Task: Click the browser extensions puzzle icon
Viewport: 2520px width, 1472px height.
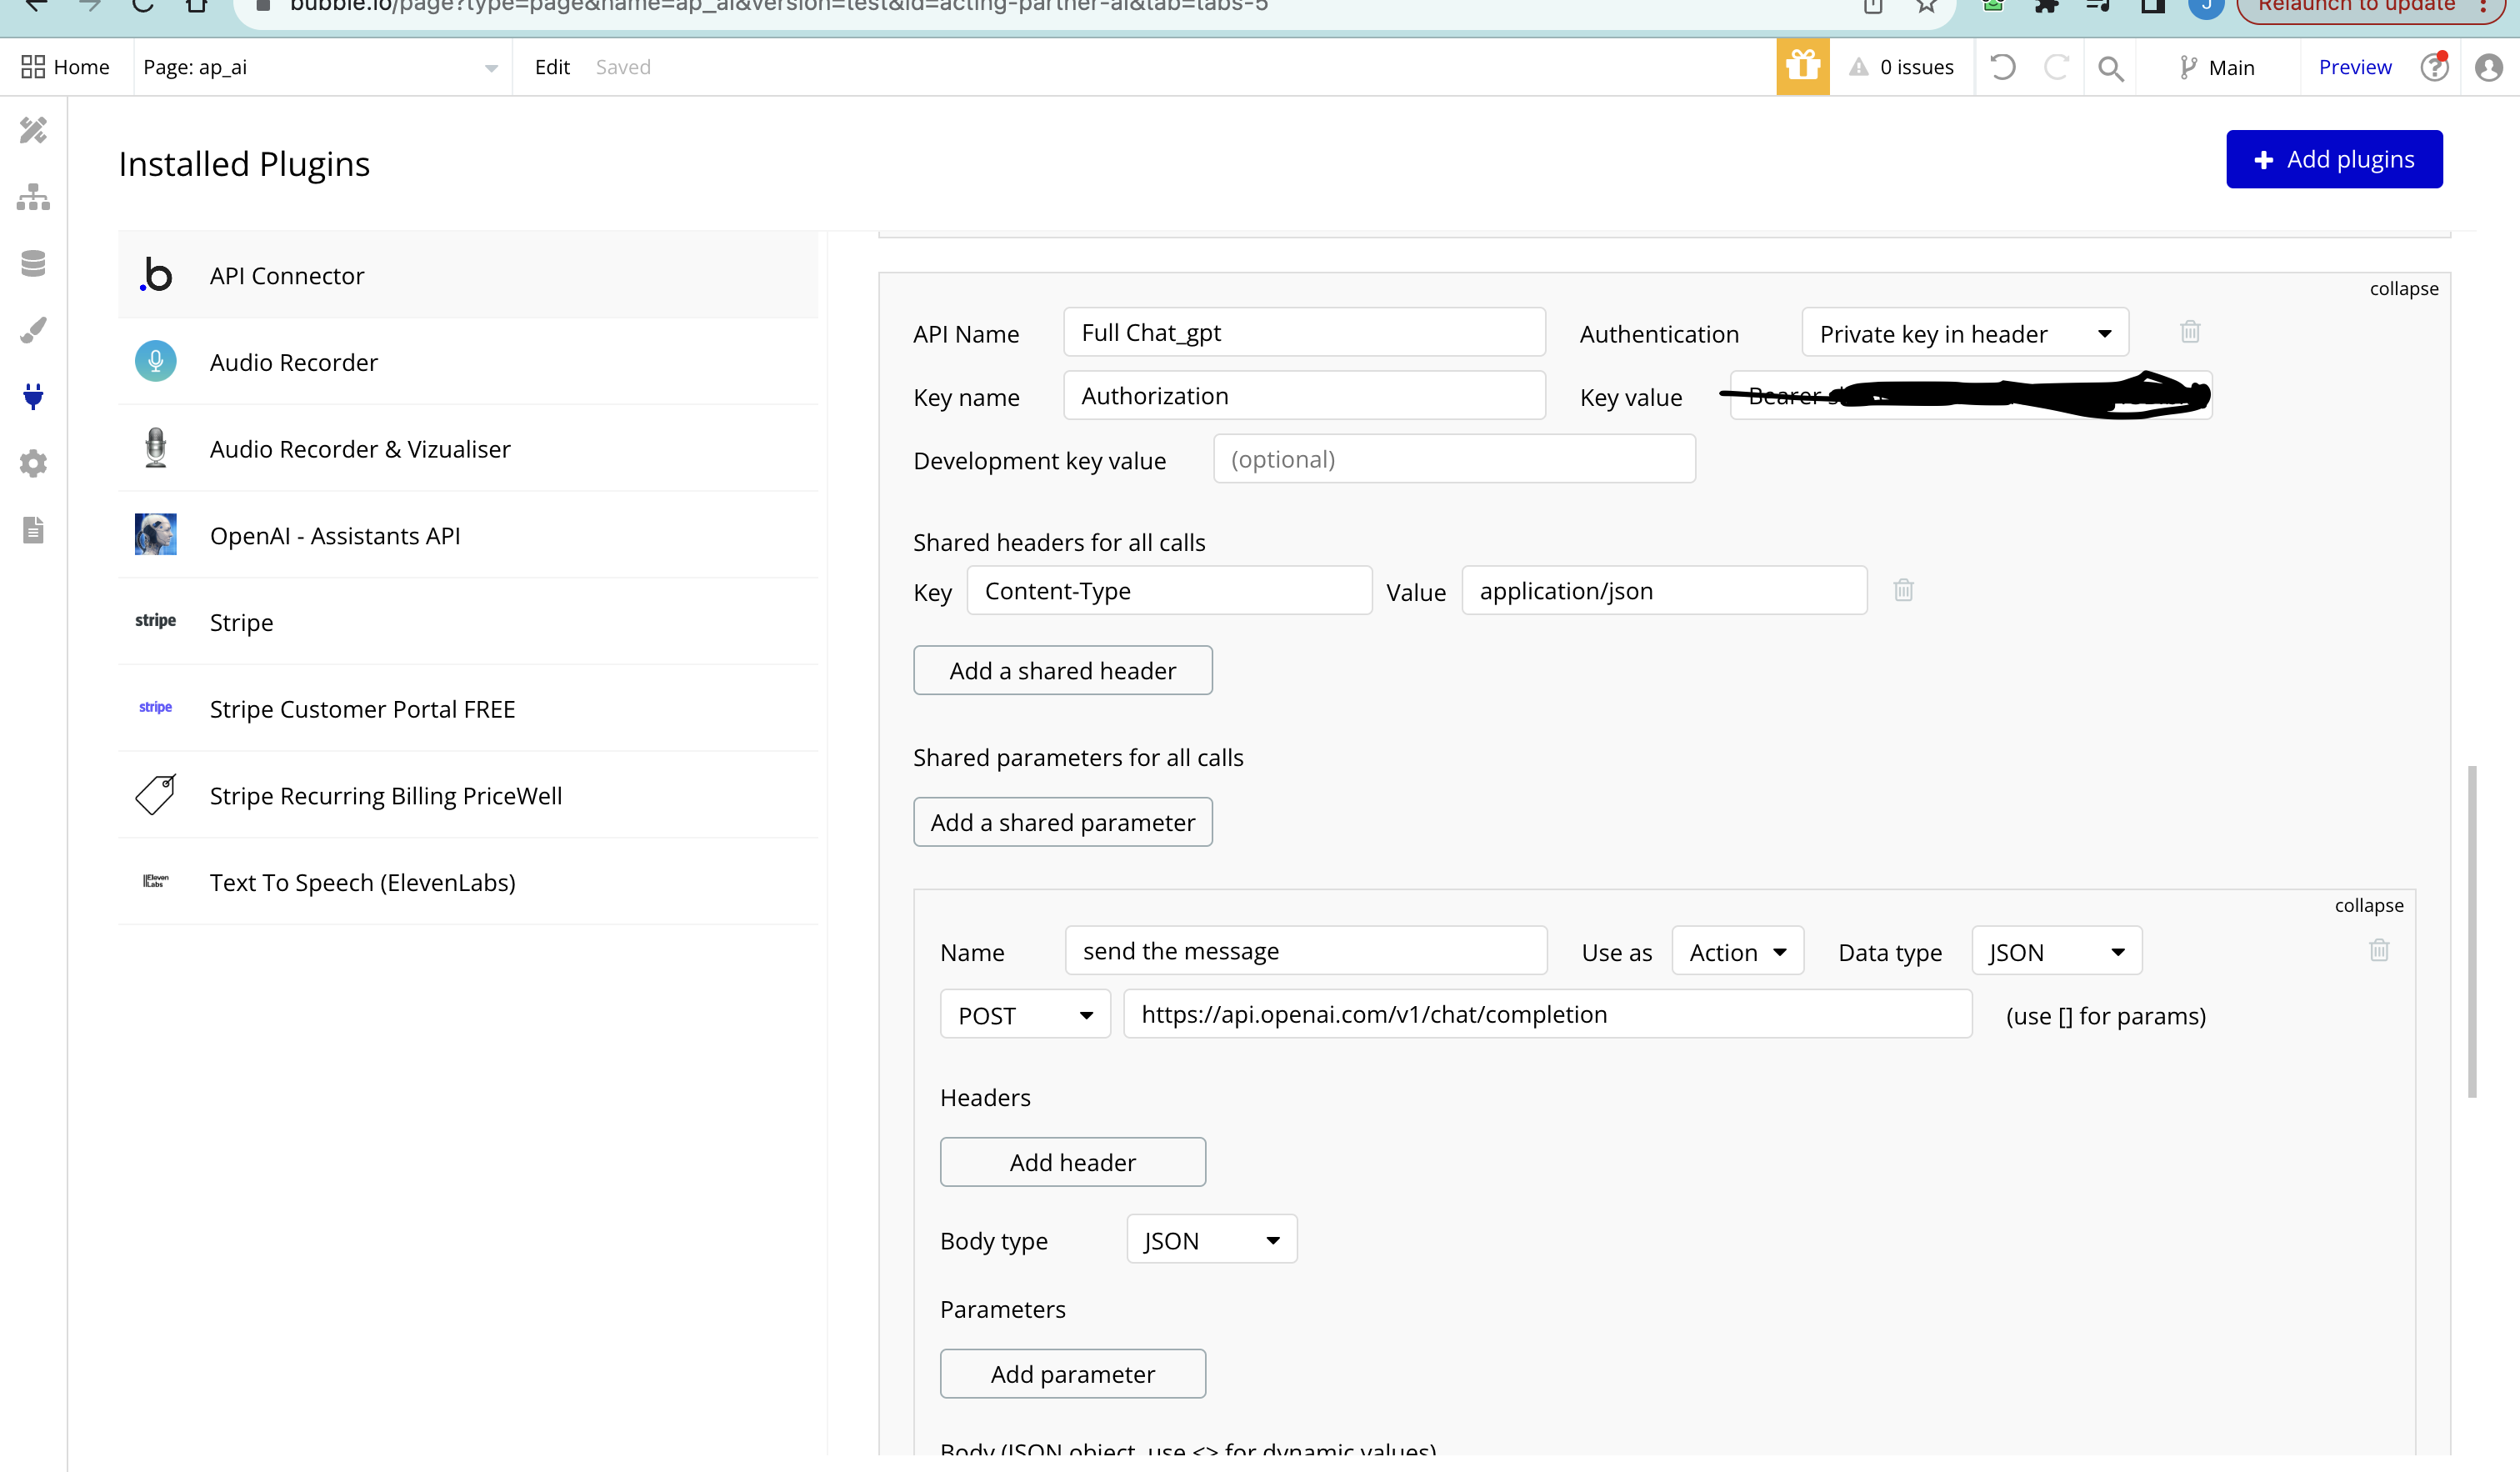Action: point(2046,5)
